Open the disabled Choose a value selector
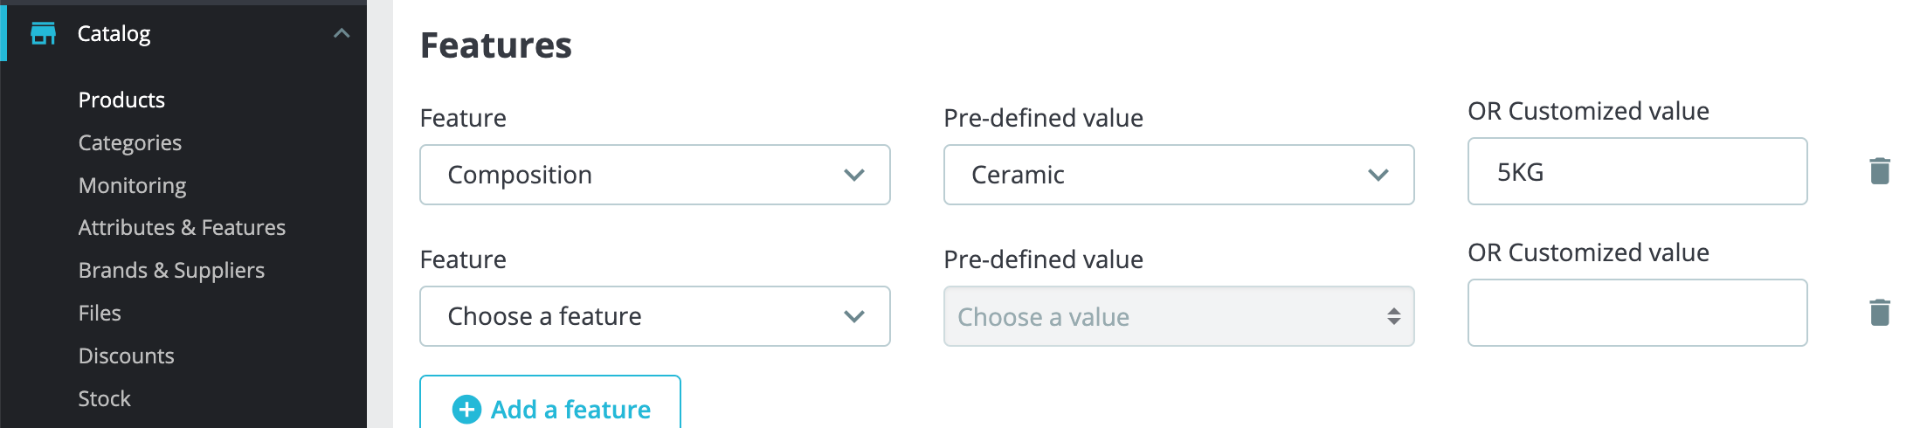 (1178, 317)
